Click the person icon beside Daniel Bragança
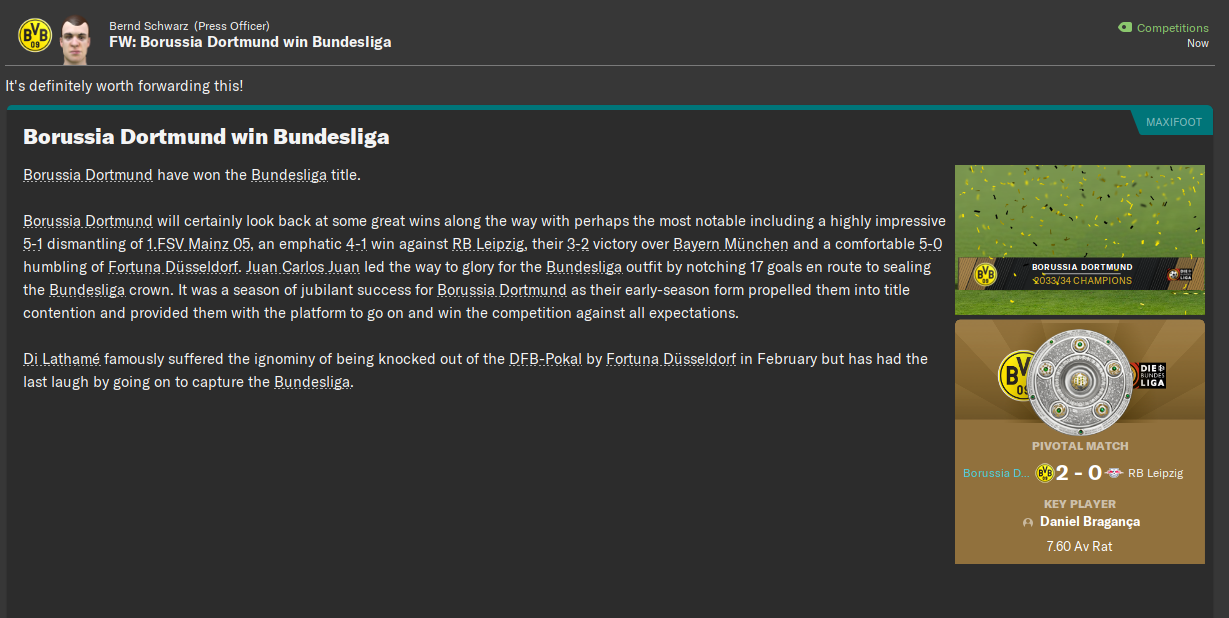 pyautogui.click(x=1028, y=523)
